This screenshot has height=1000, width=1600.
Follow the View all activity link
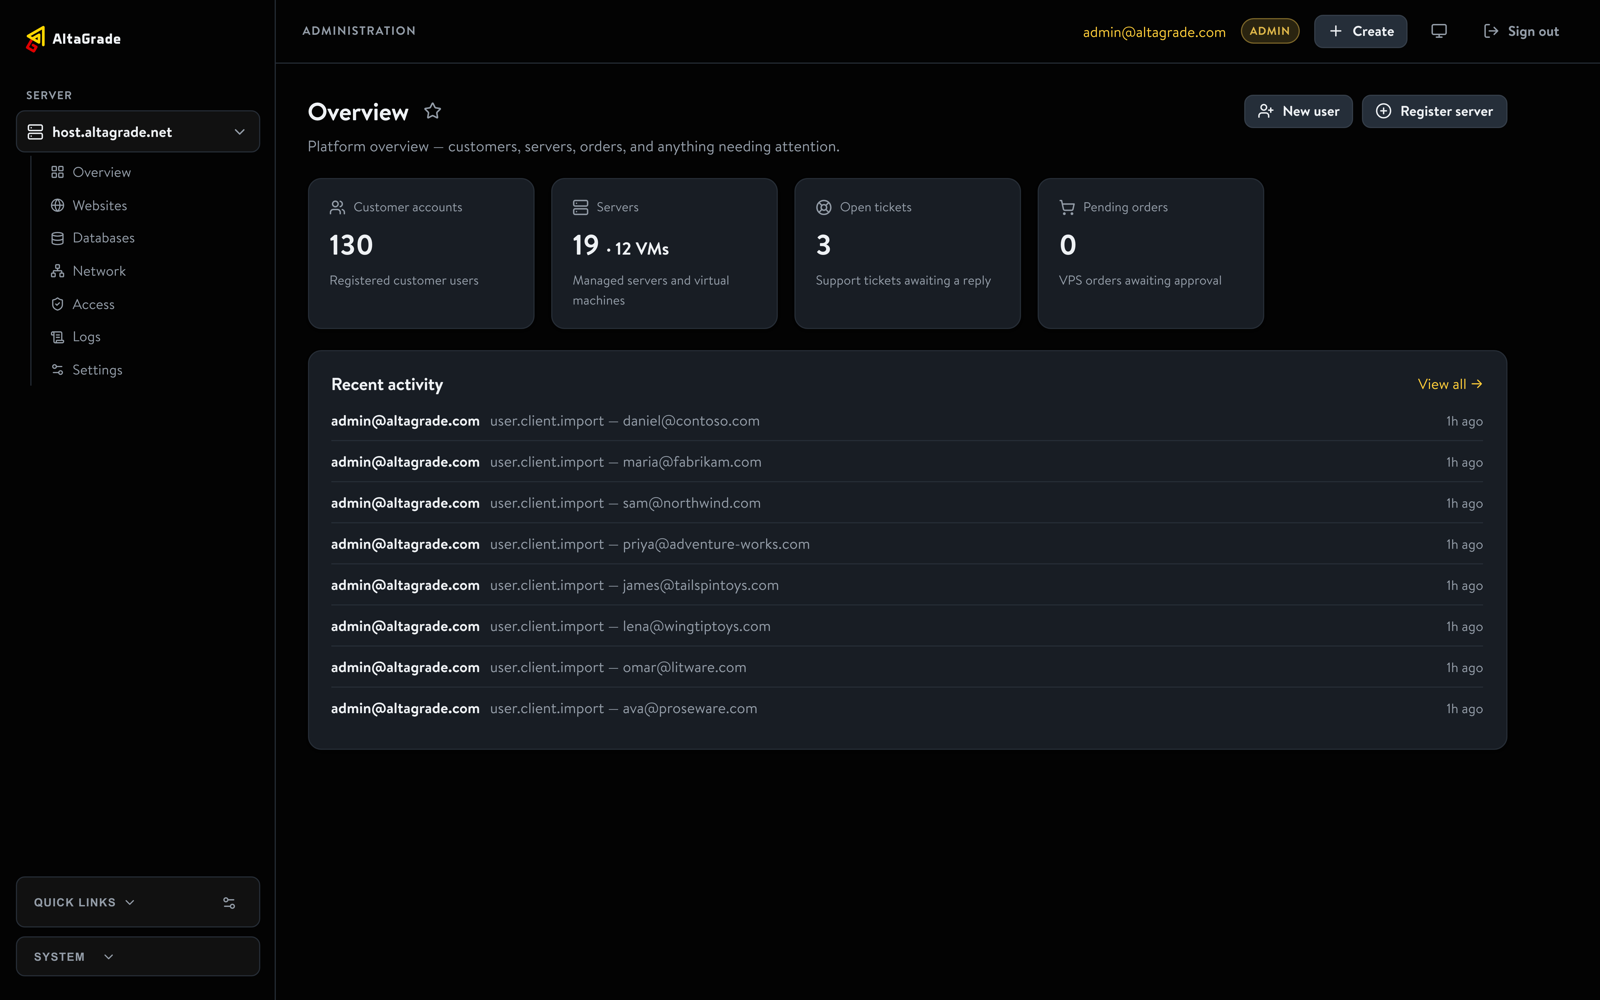tap(1450, 384)
